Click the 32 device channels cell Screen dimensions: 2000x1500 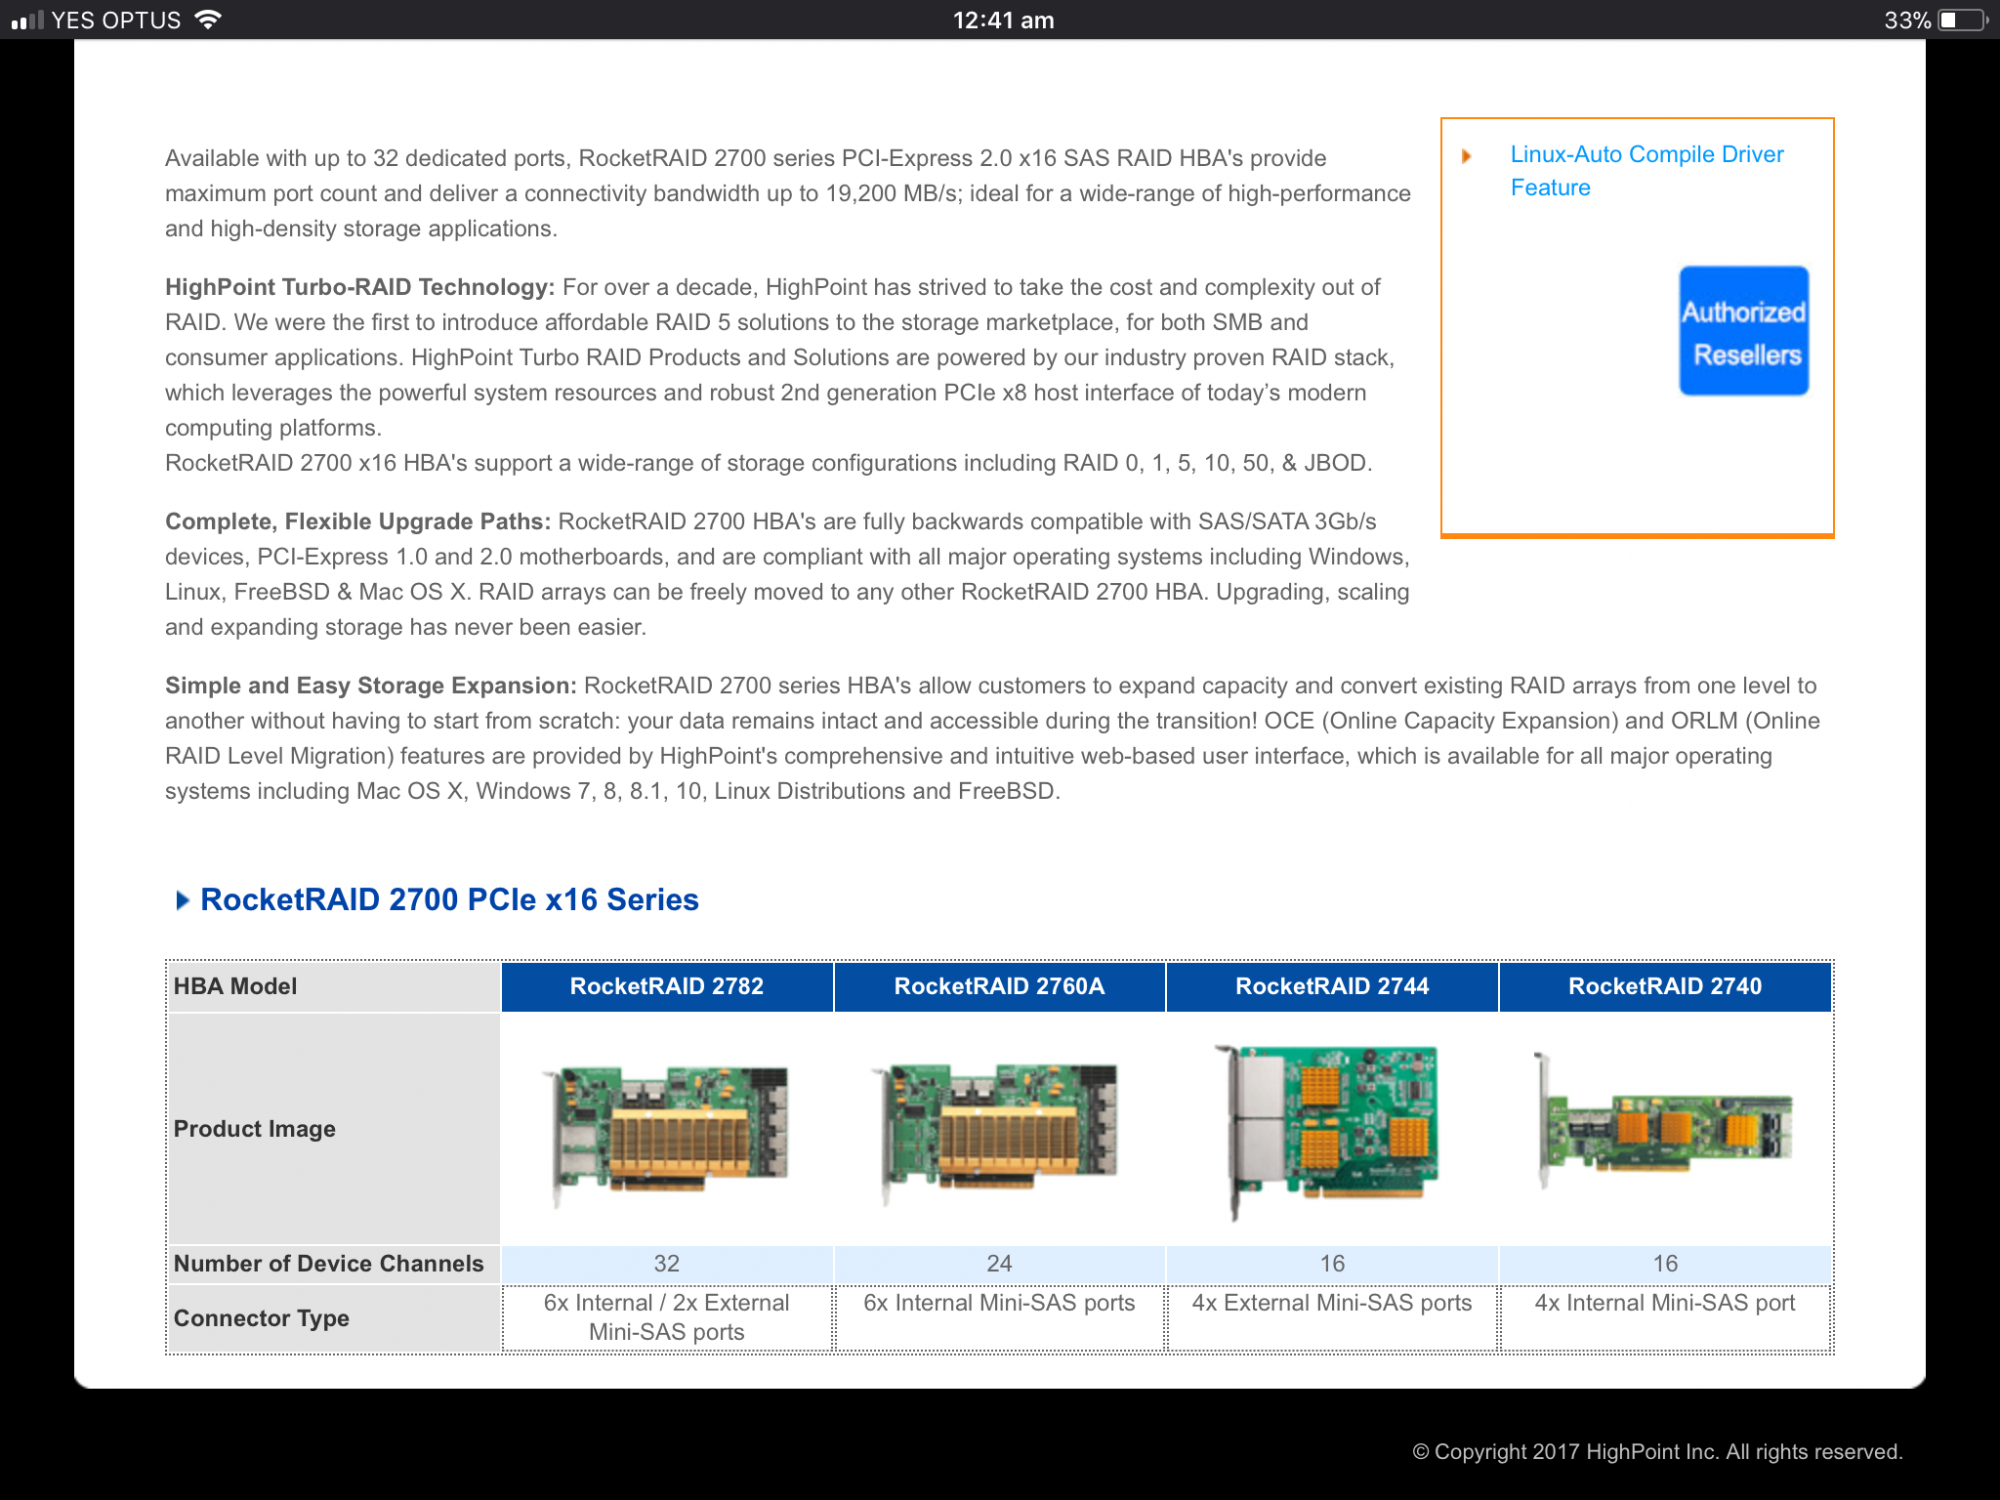point(667,1263)
